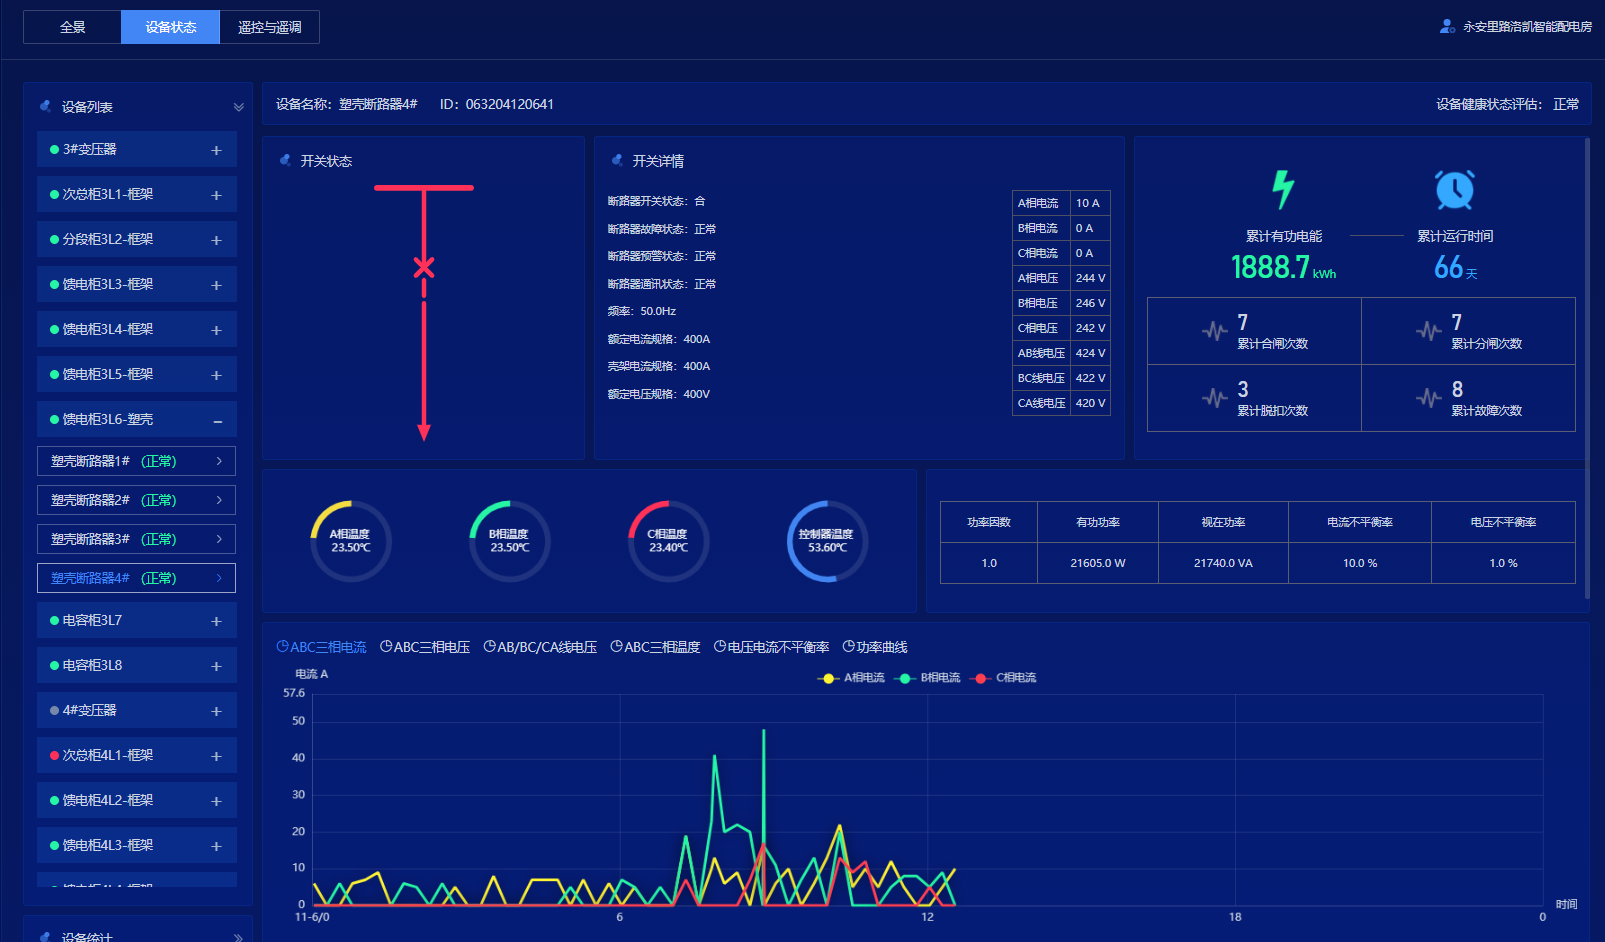Select 功率曲线 chart option
The height and width of the screenshot is (942, 1605).
875,647
